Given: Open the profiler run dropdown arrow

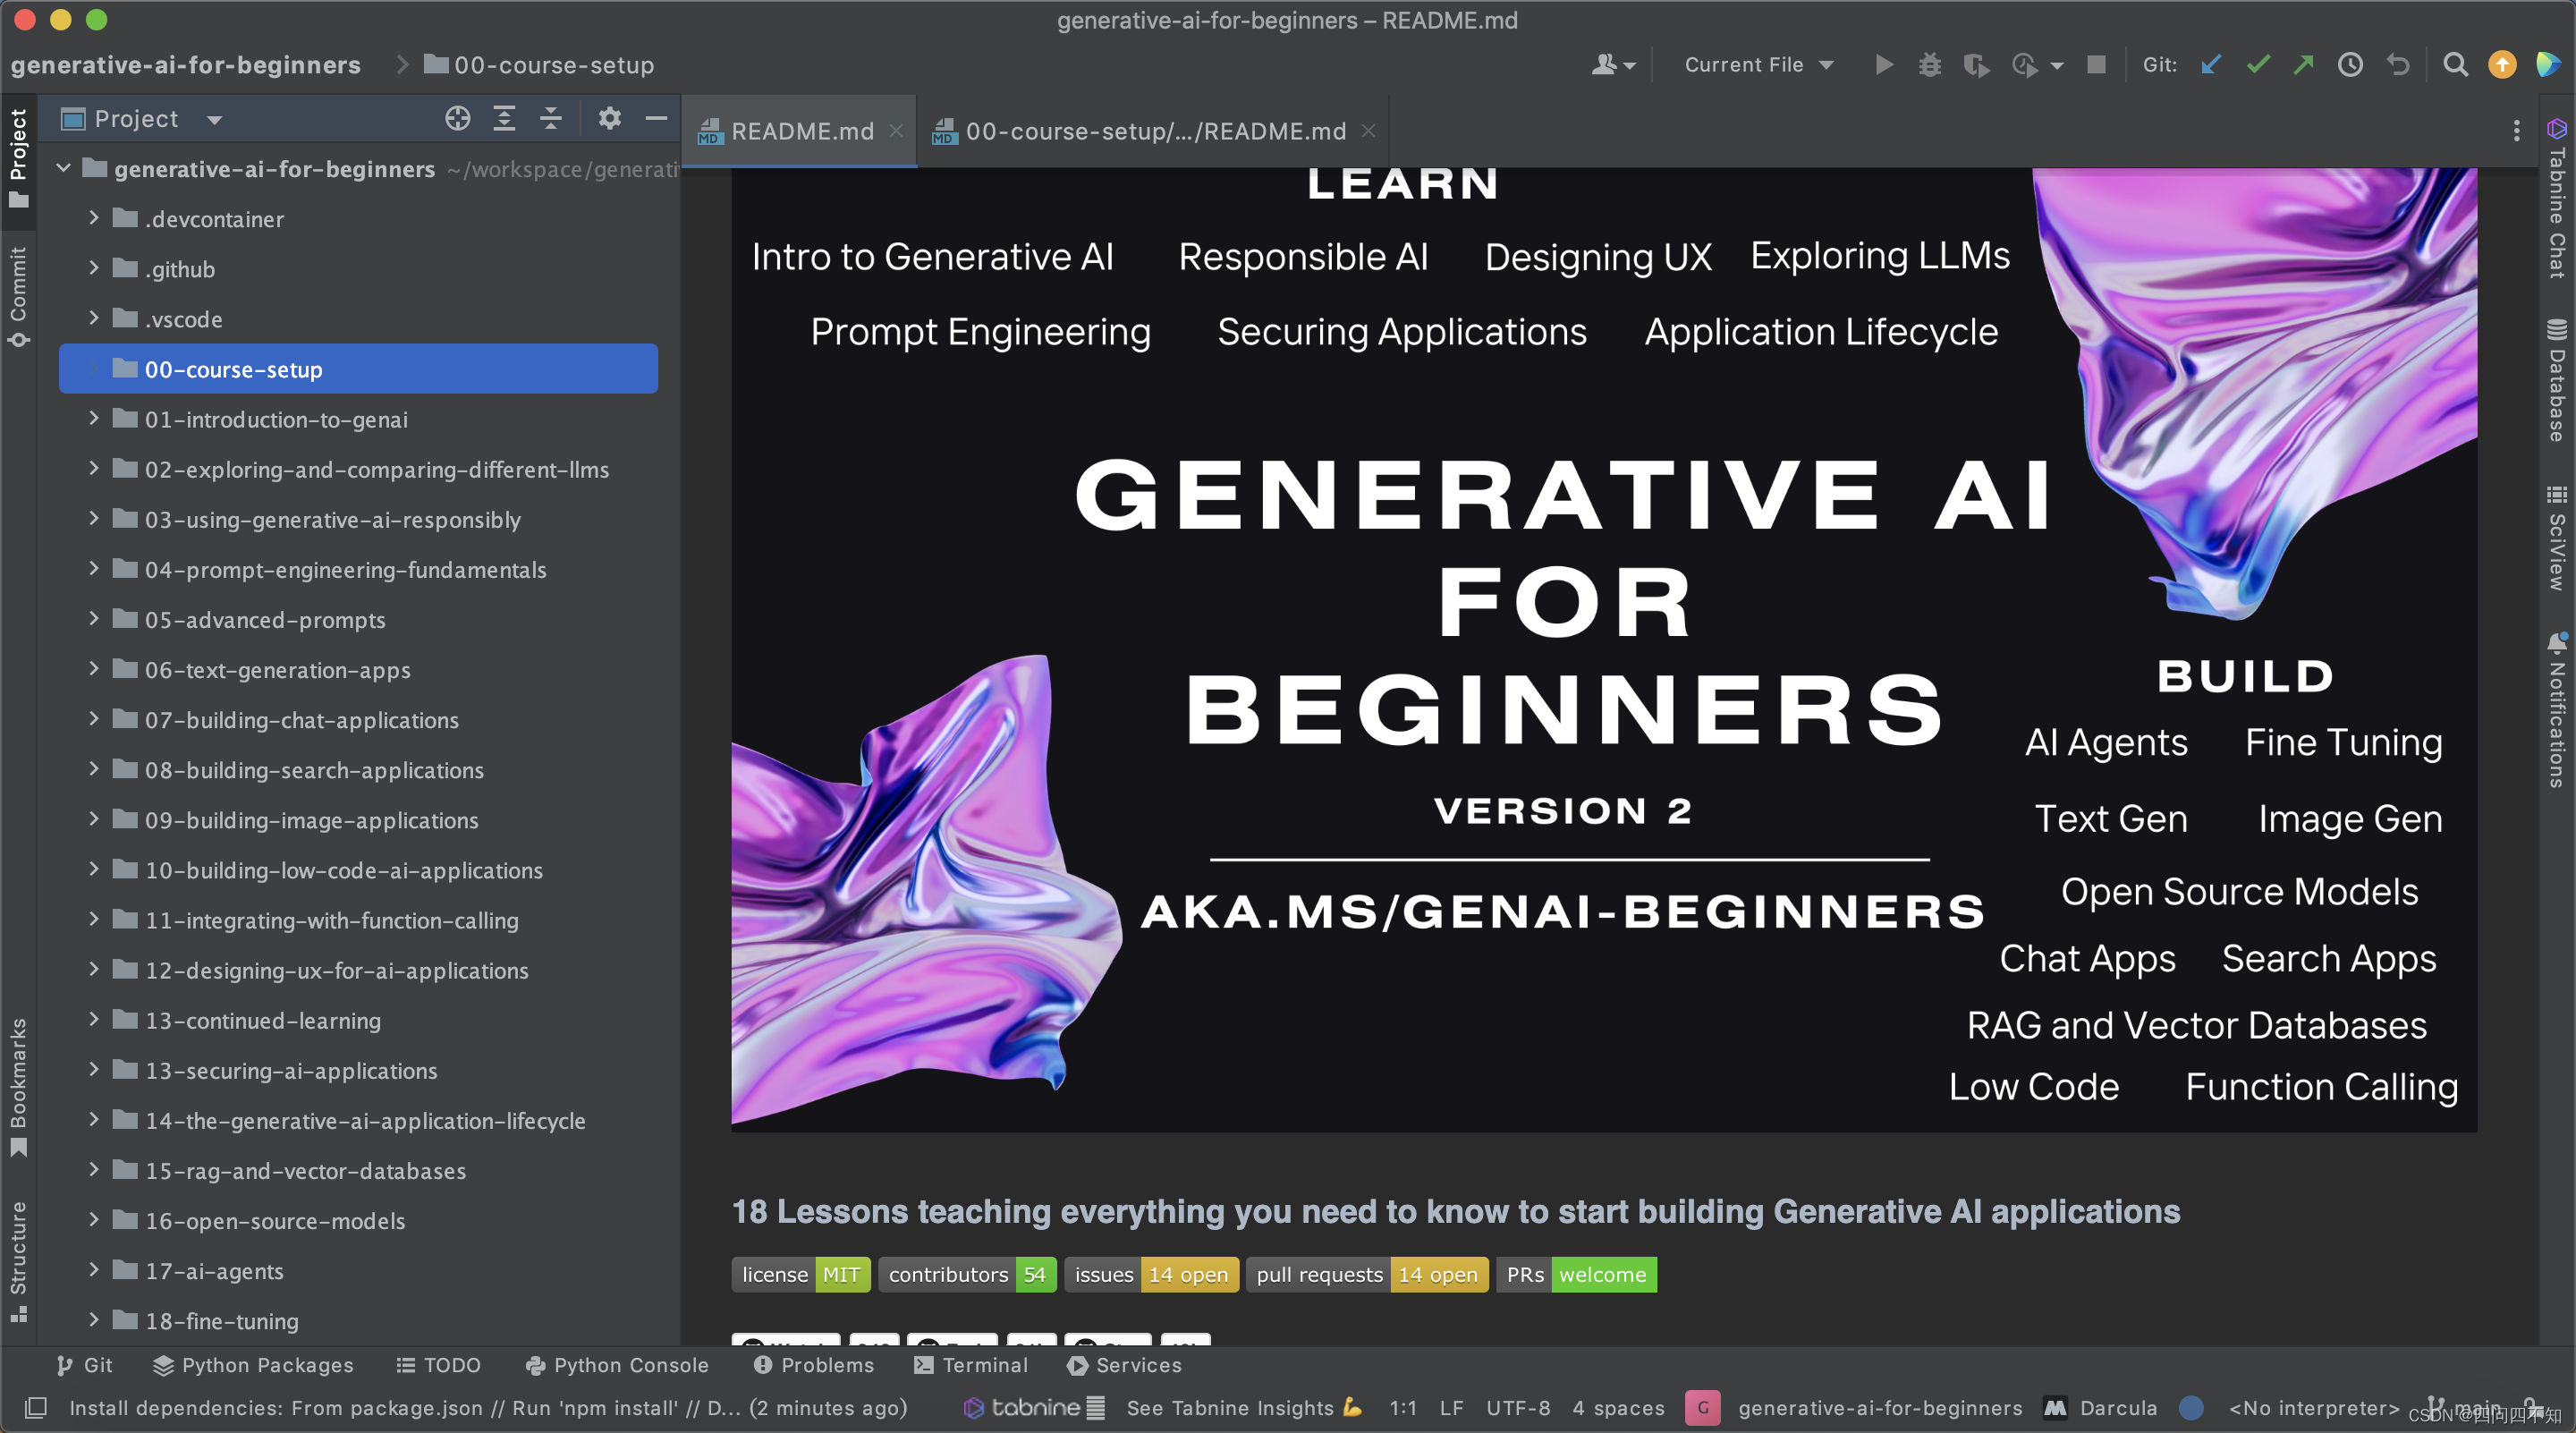Looking at the screenshot, I should [2058, 66].
